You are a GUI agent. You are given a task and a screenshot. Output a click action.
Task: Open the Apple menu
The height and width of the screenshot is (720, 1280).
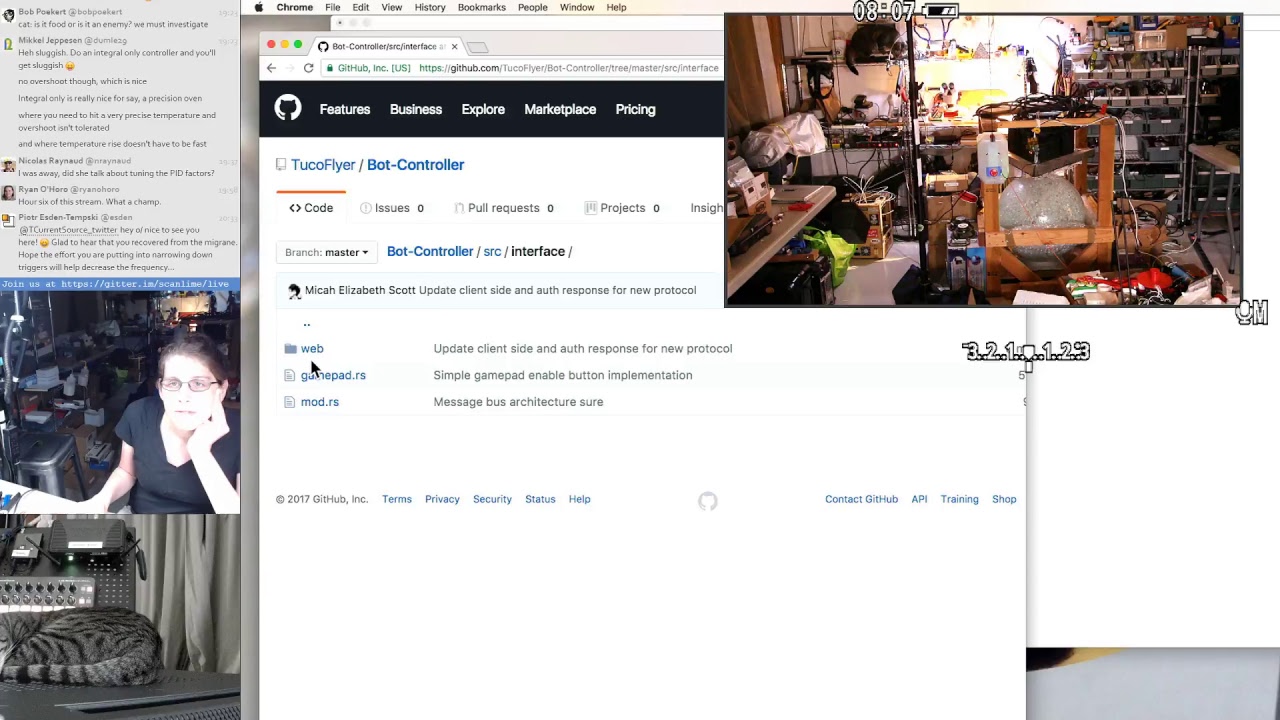(x=259, y=7)
